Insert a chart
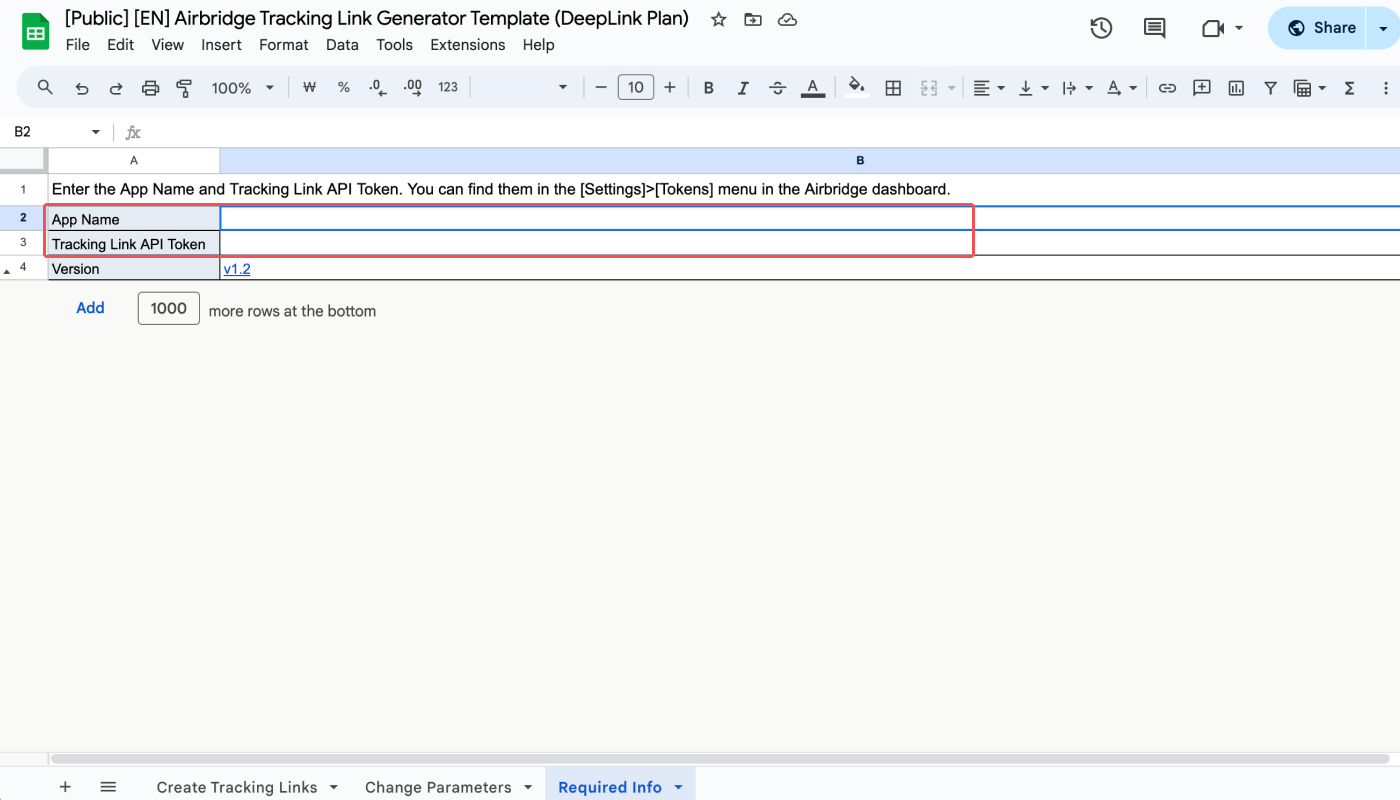Image resolution: width=1400 pixels, height=800 pixels. (x=1236, y=88)
